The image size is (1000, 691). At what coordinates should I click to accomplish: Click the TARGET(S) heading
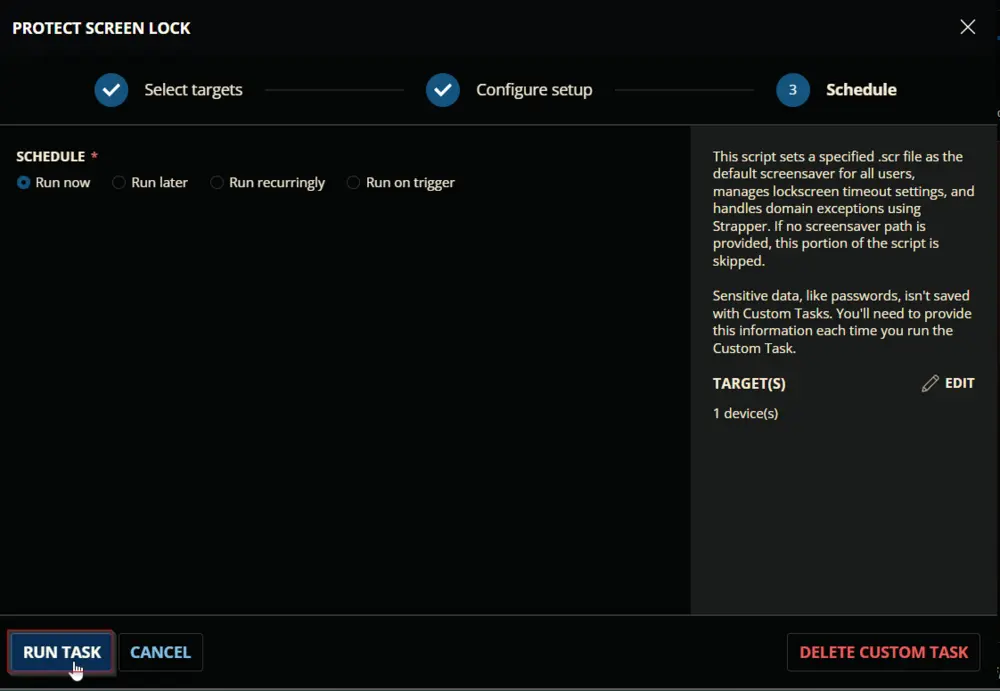tap(749, 383)
